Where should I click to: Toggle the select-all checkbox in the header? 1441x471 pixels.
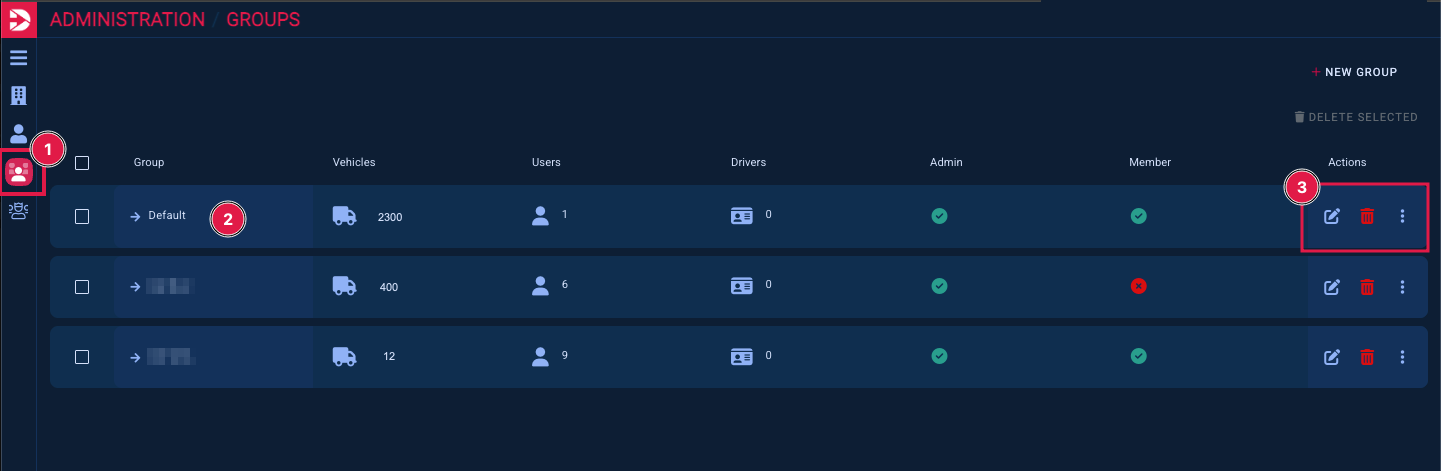(82, 163)
